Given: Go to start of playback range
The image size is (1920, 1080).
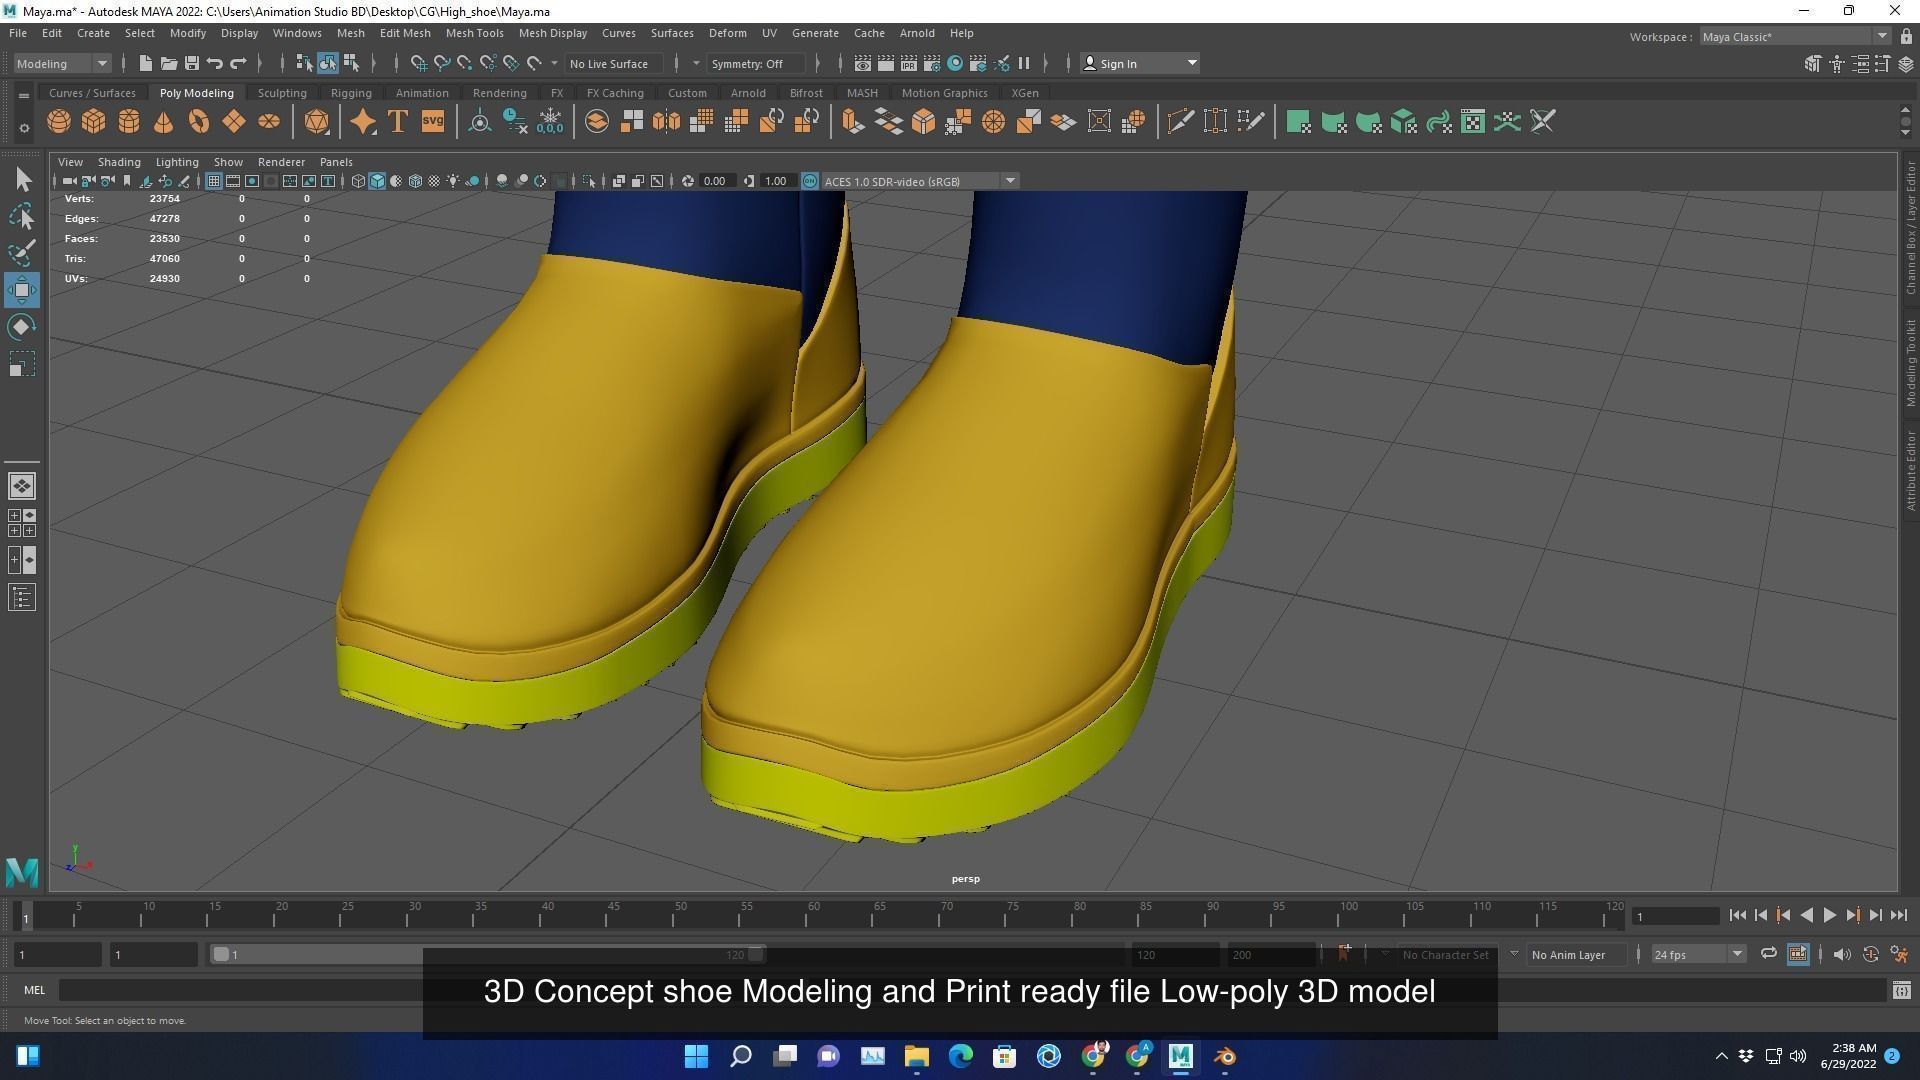Looking at the screenshot, I should (1737, 915).
